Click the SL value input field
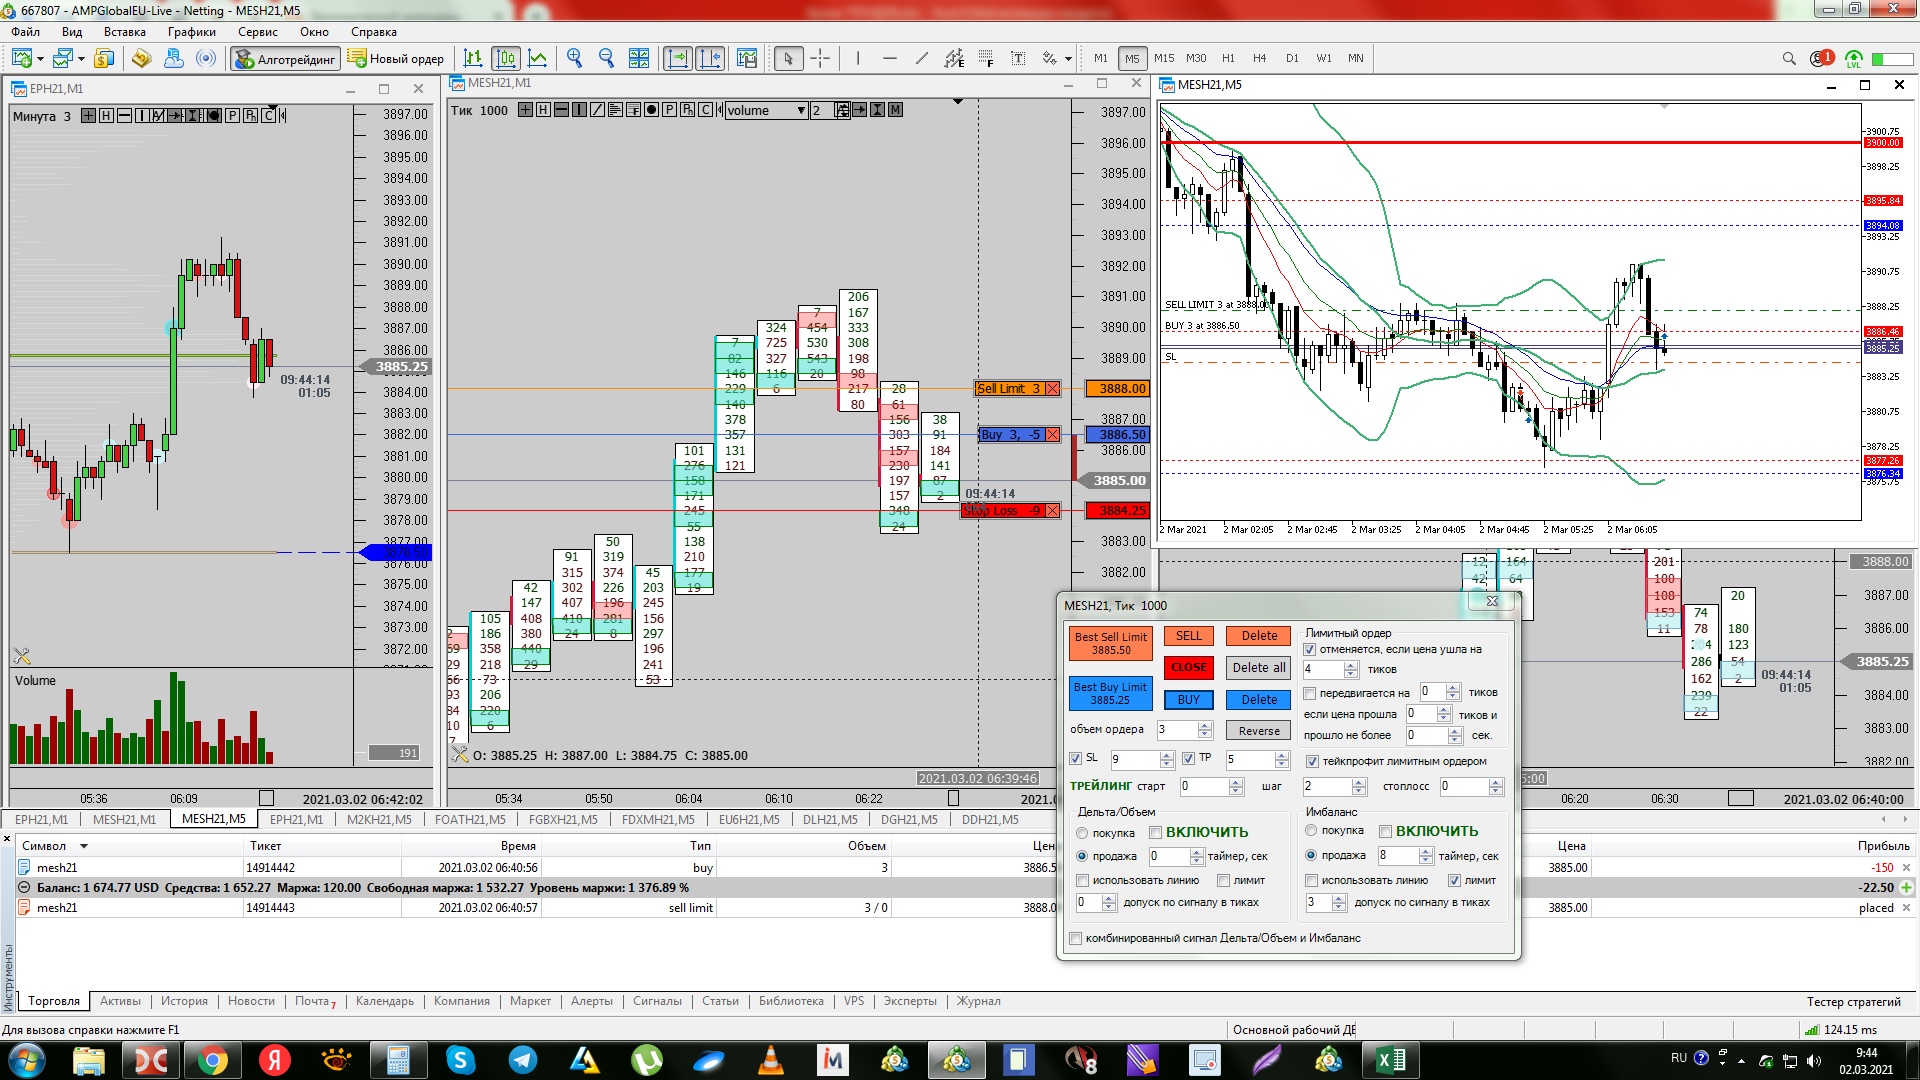Viewport: 1920px width, 1080px height. point(1133,760)
